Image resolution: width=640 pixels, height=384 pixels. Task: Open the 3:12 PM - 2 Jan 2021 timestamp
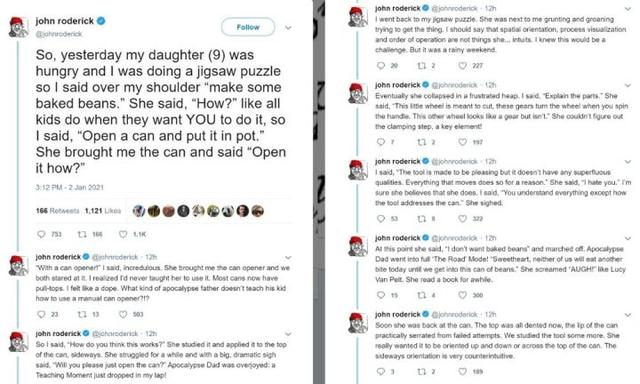pyautogui.click(x=69, y=187)
